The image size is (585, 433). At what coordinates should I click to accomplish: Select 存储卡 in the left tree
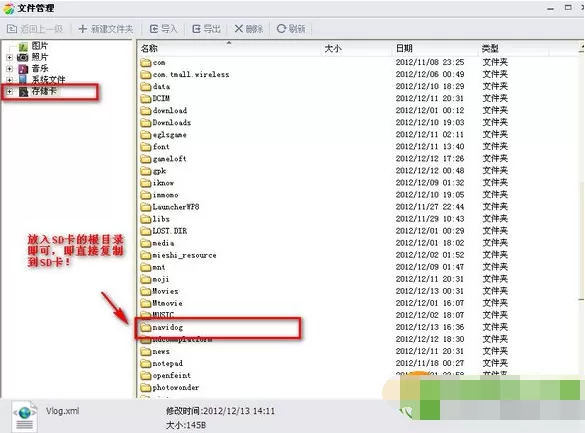point(44,91)
